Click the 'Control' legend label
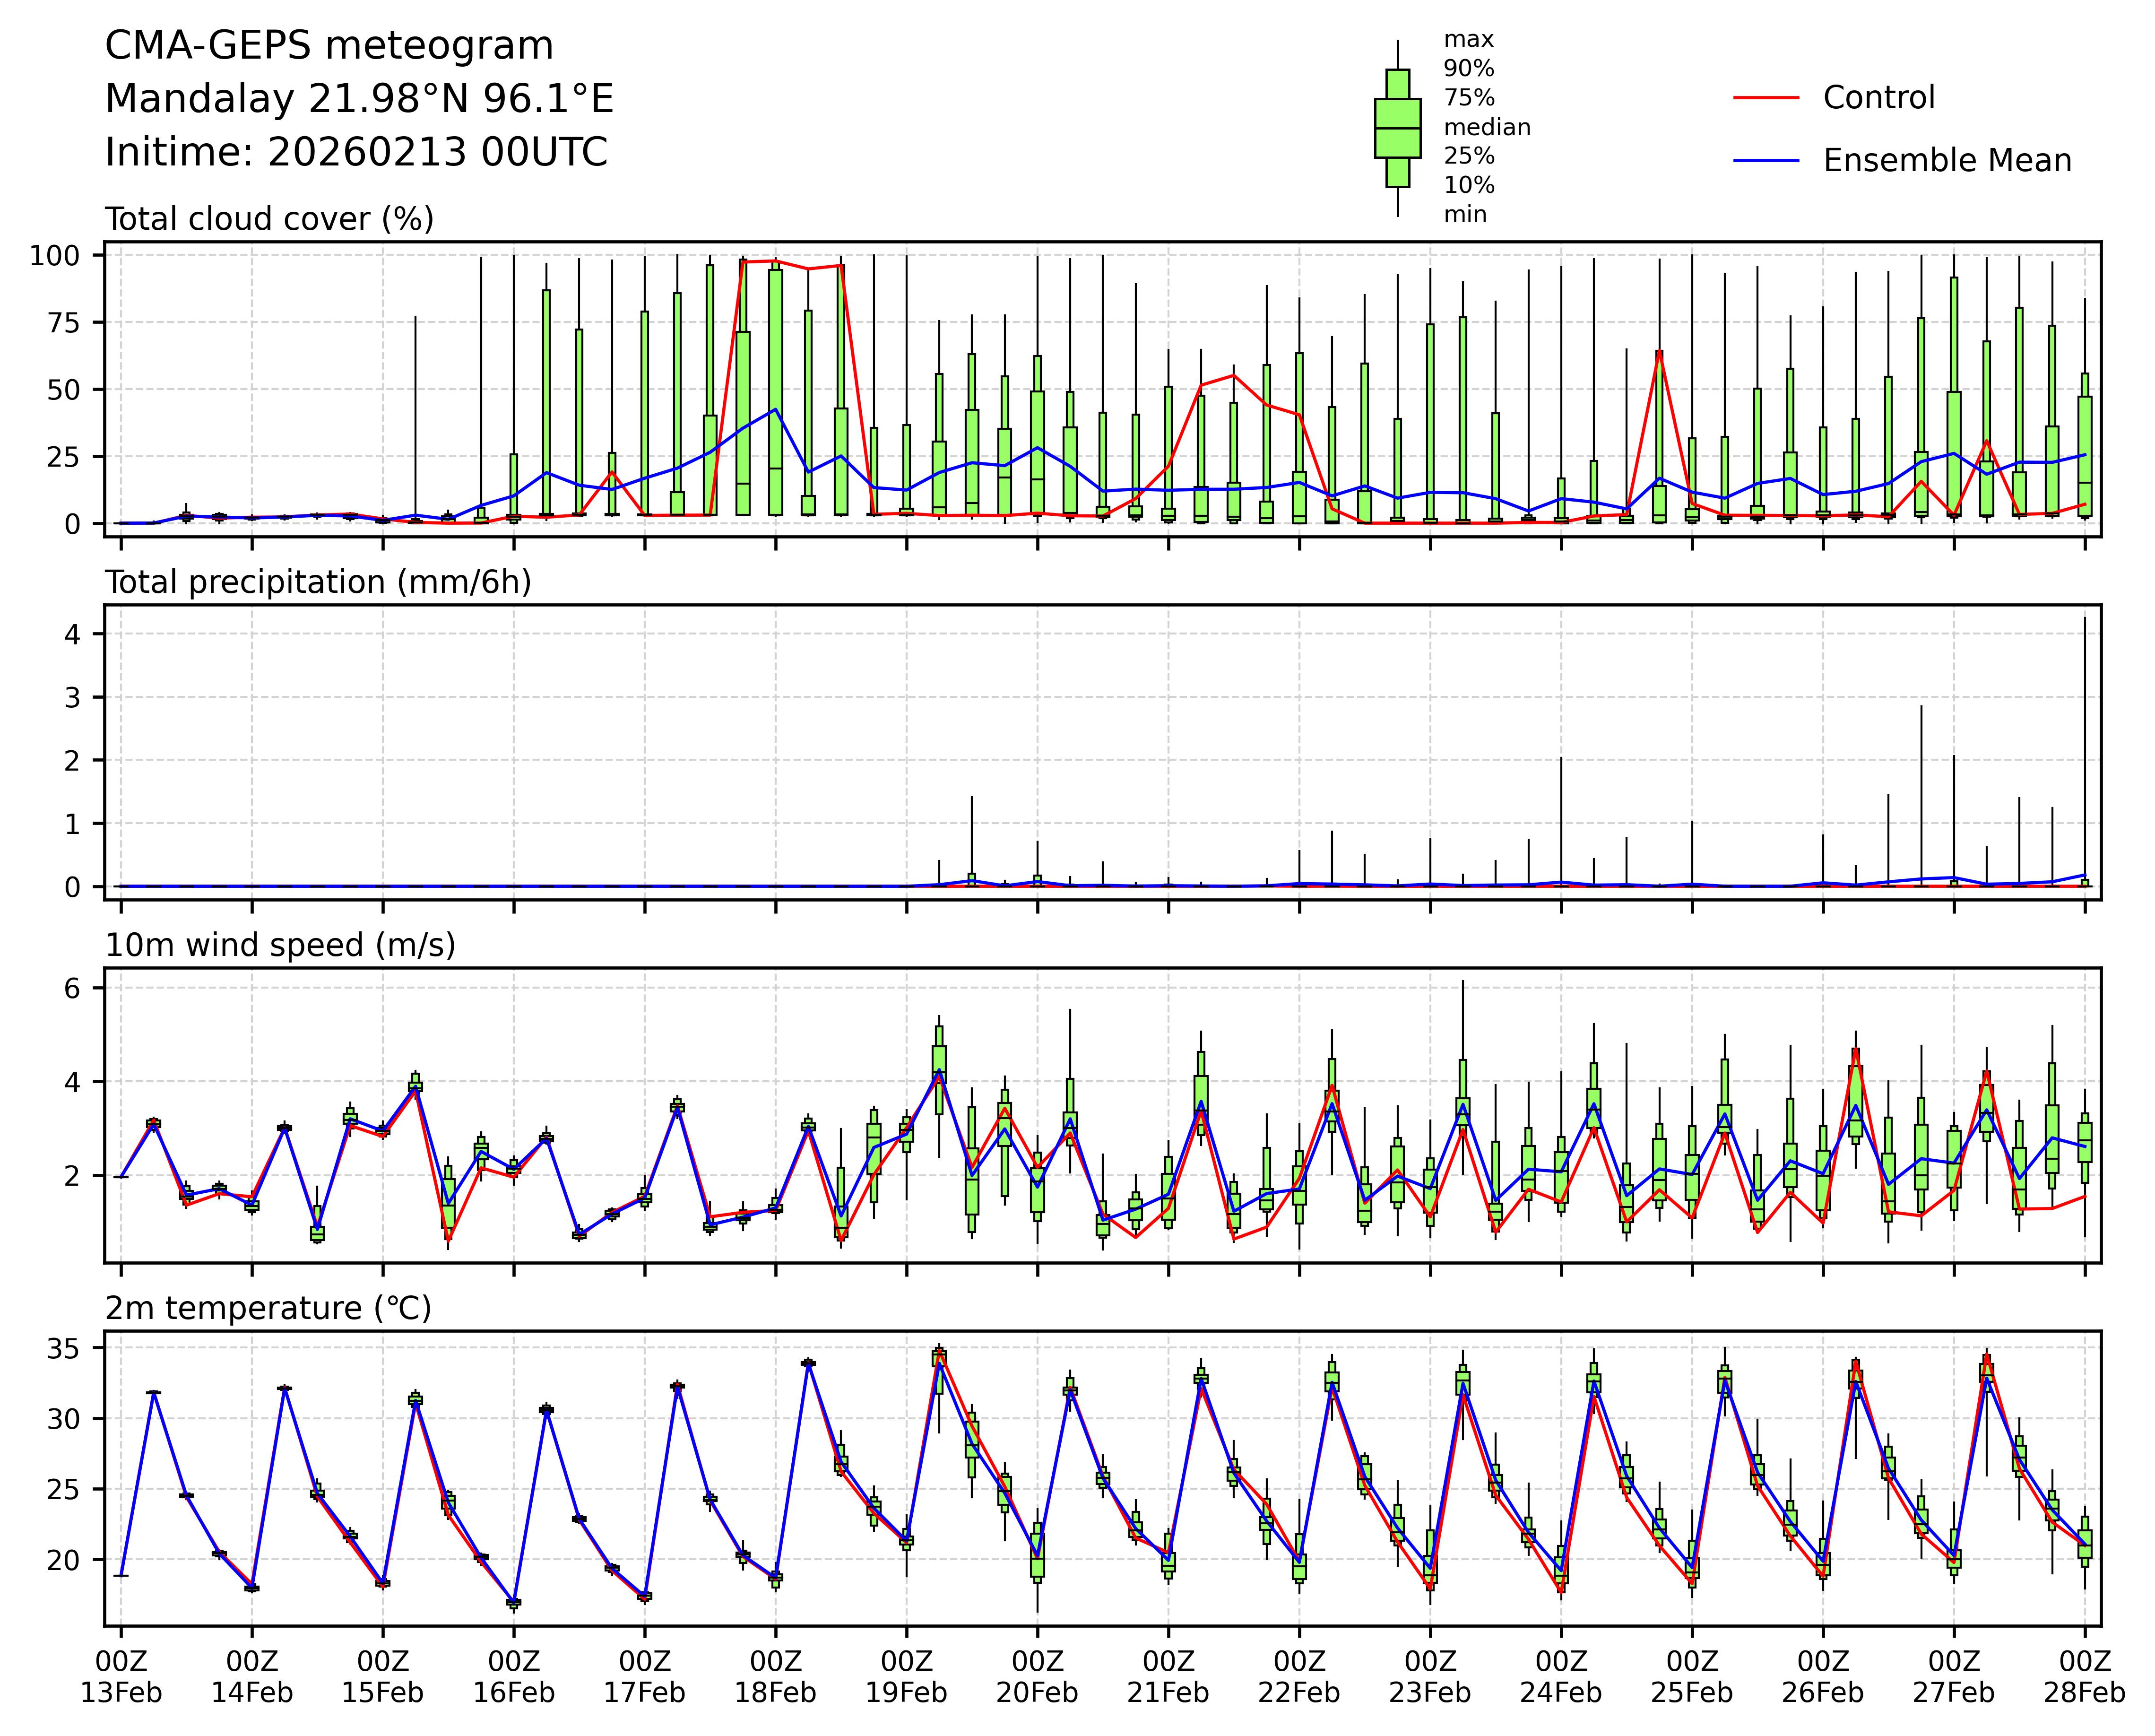This screenshot has height=1736, width=2155. click(x=1878, y=98)
